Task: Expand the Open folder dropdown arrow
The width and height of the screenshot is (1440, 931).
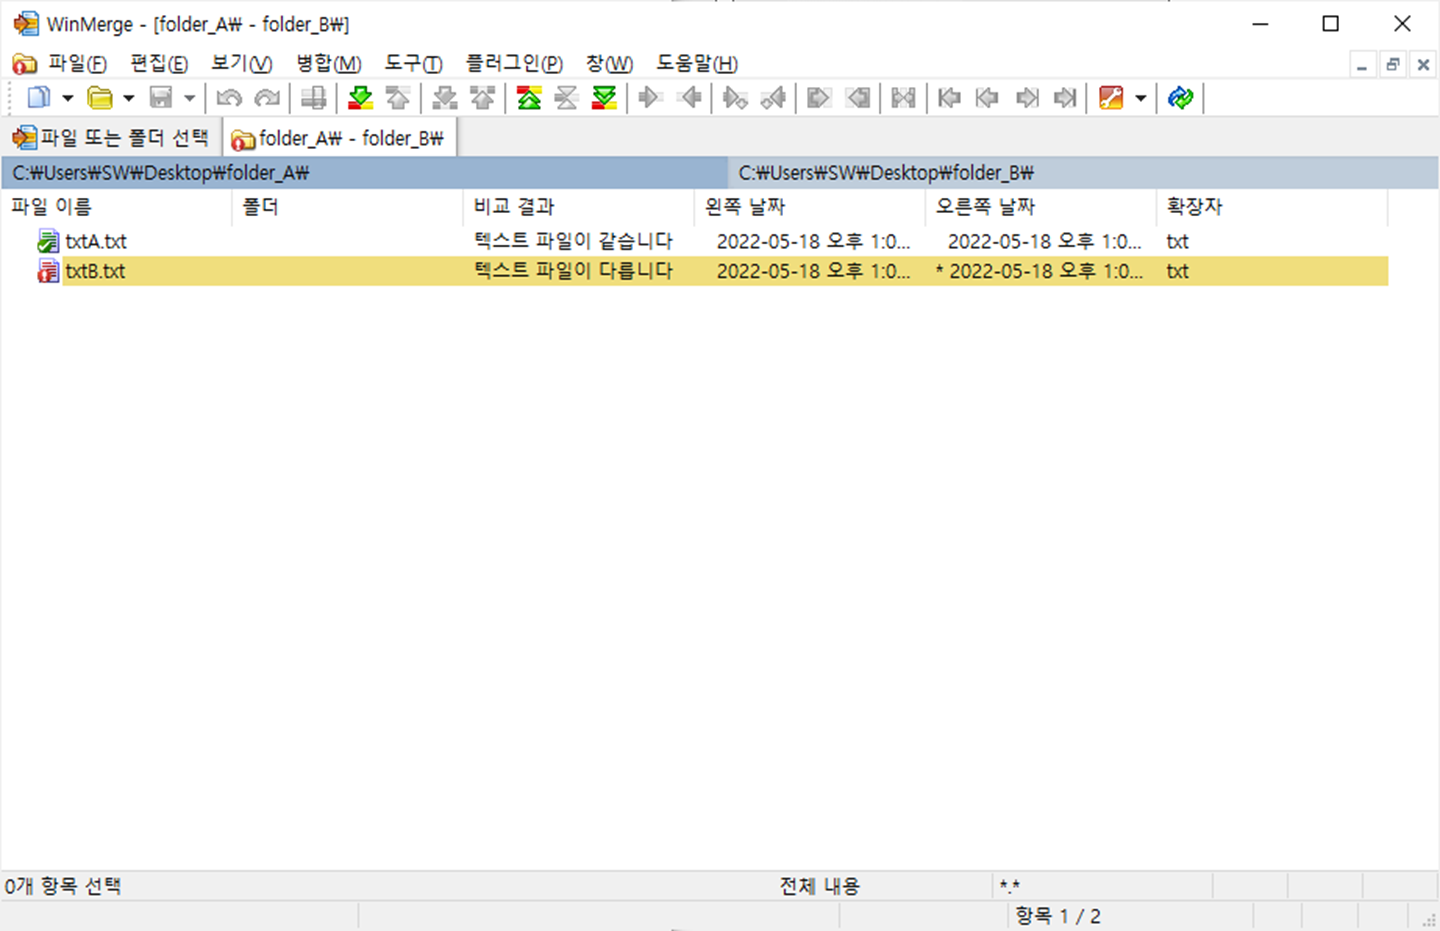Action: click(x=128, y=98)
